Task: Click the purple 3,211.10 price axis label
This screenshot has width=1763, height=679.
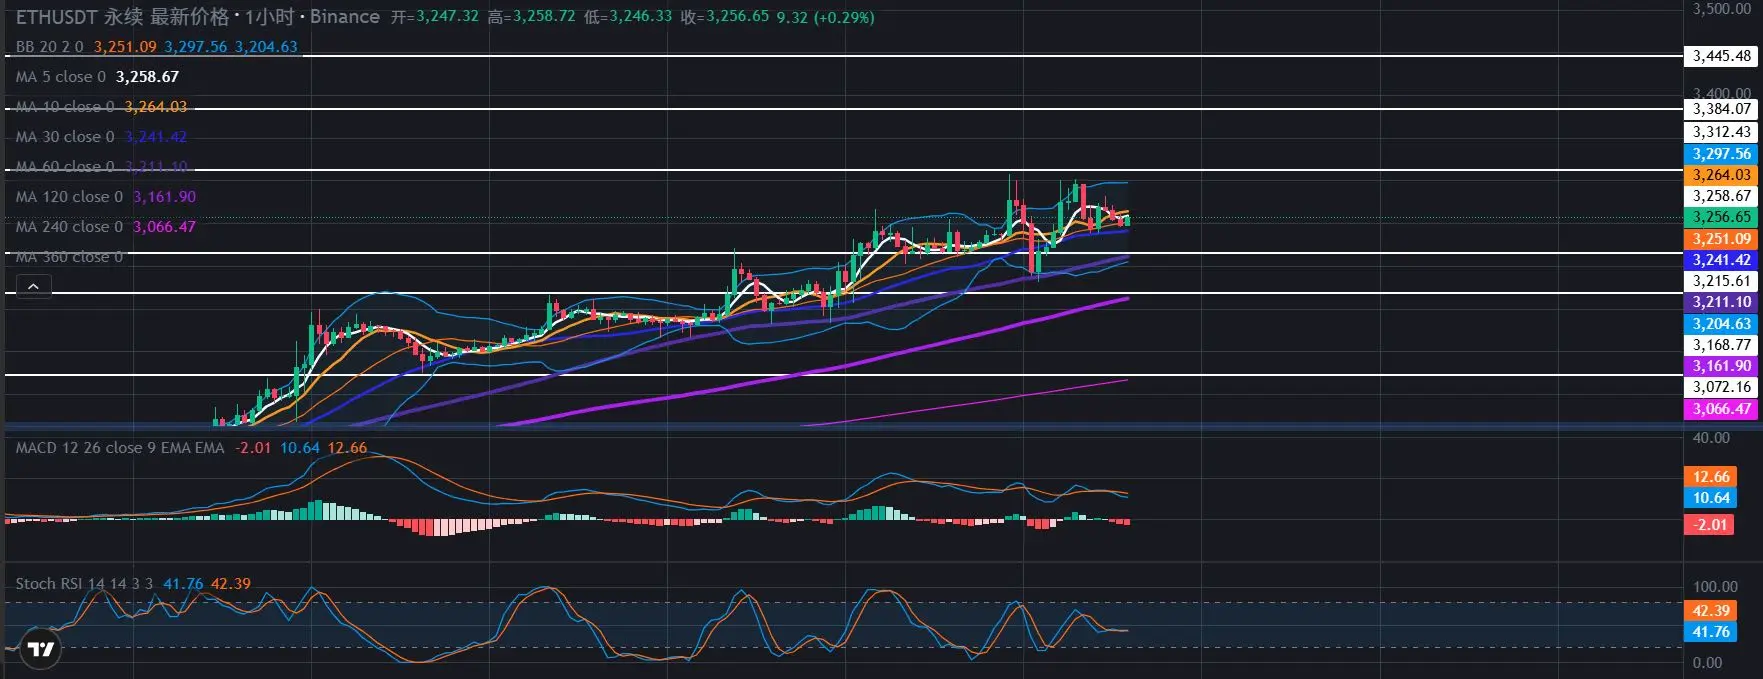Action: 1721,302
